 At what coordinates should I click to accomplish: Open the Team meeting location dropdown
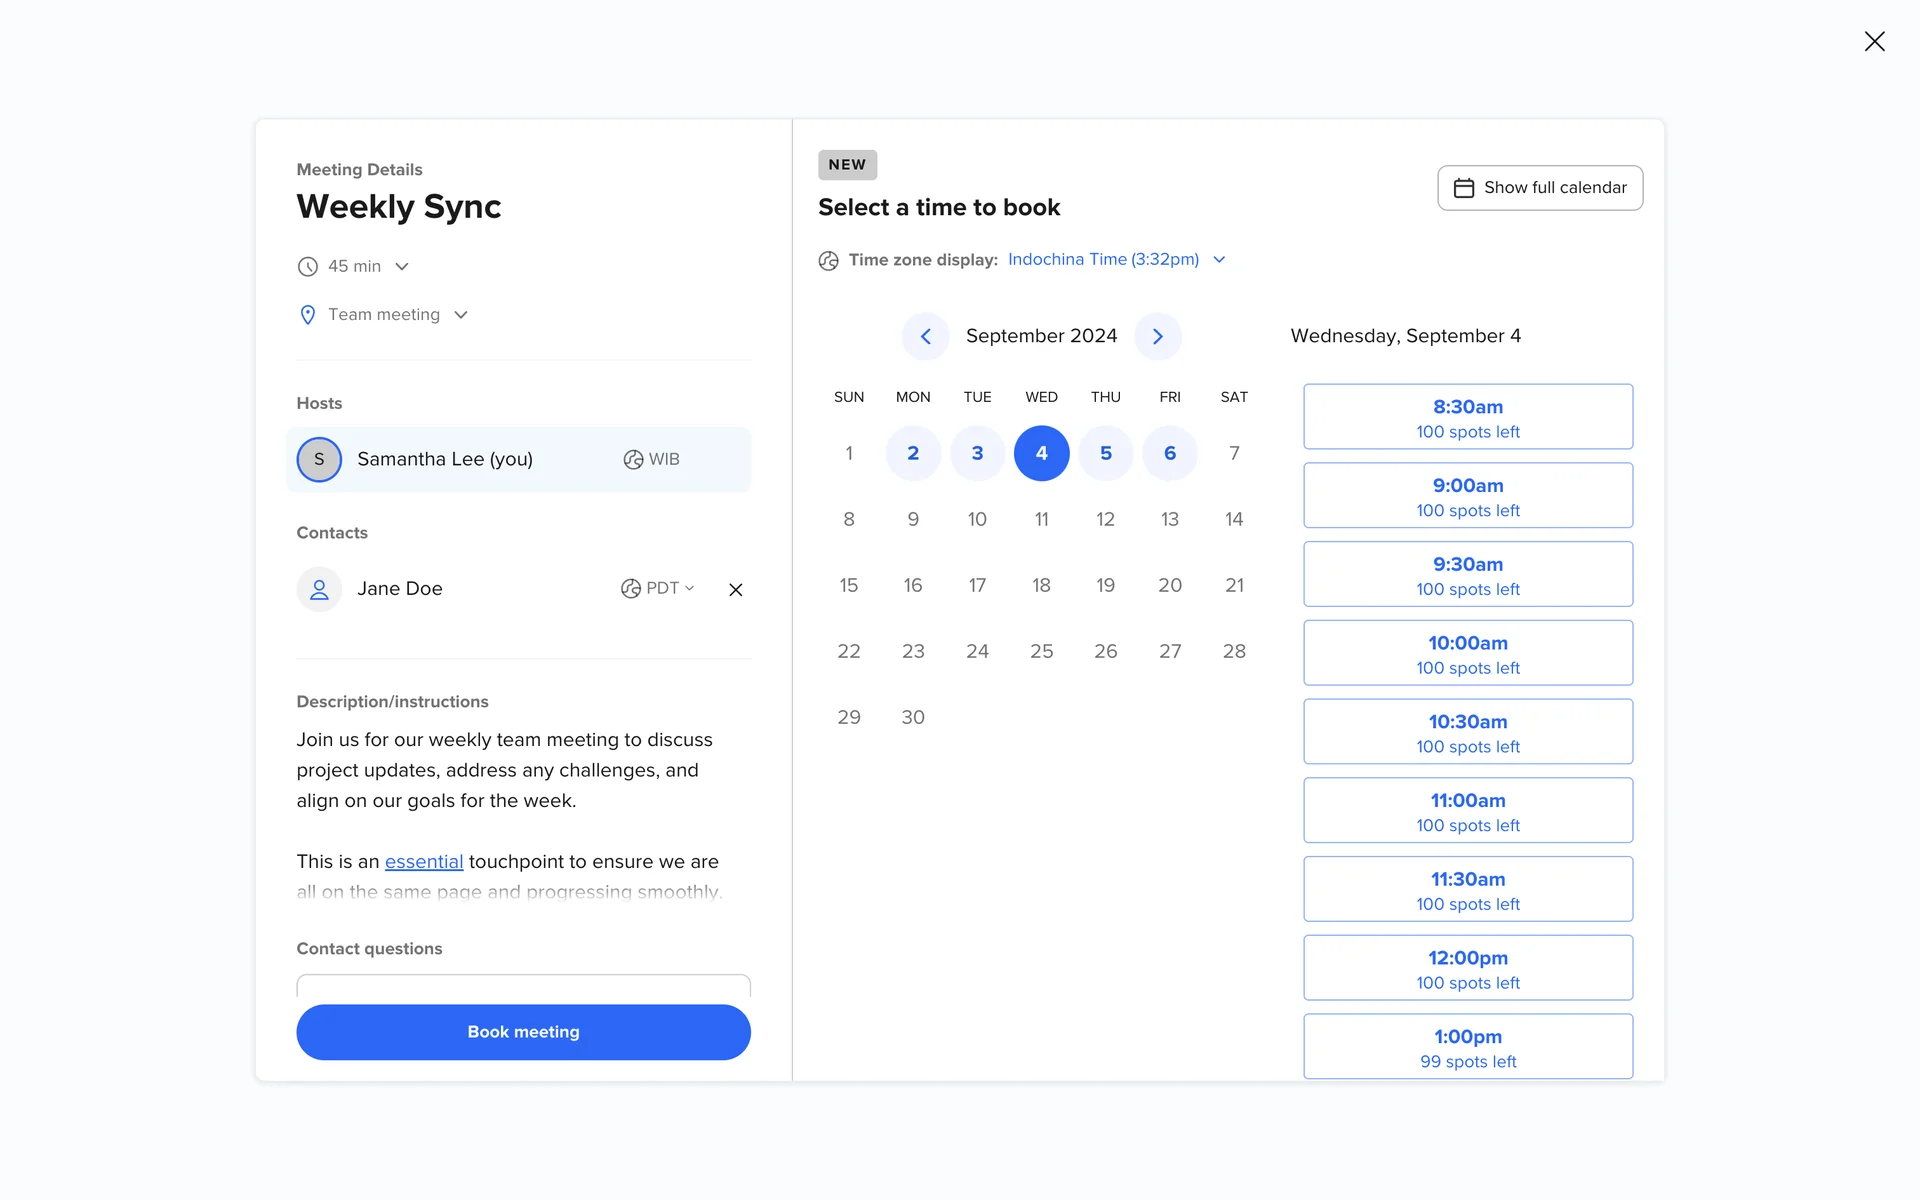(460, 315)
